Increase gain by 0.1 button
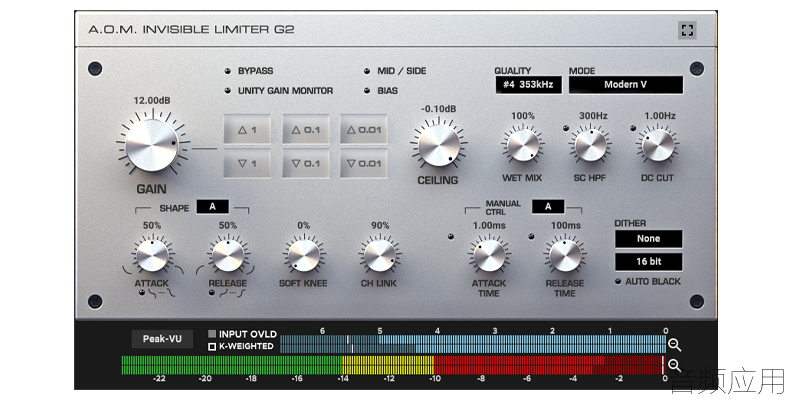This screenshot has width=792, height=400. pos(306,130)
